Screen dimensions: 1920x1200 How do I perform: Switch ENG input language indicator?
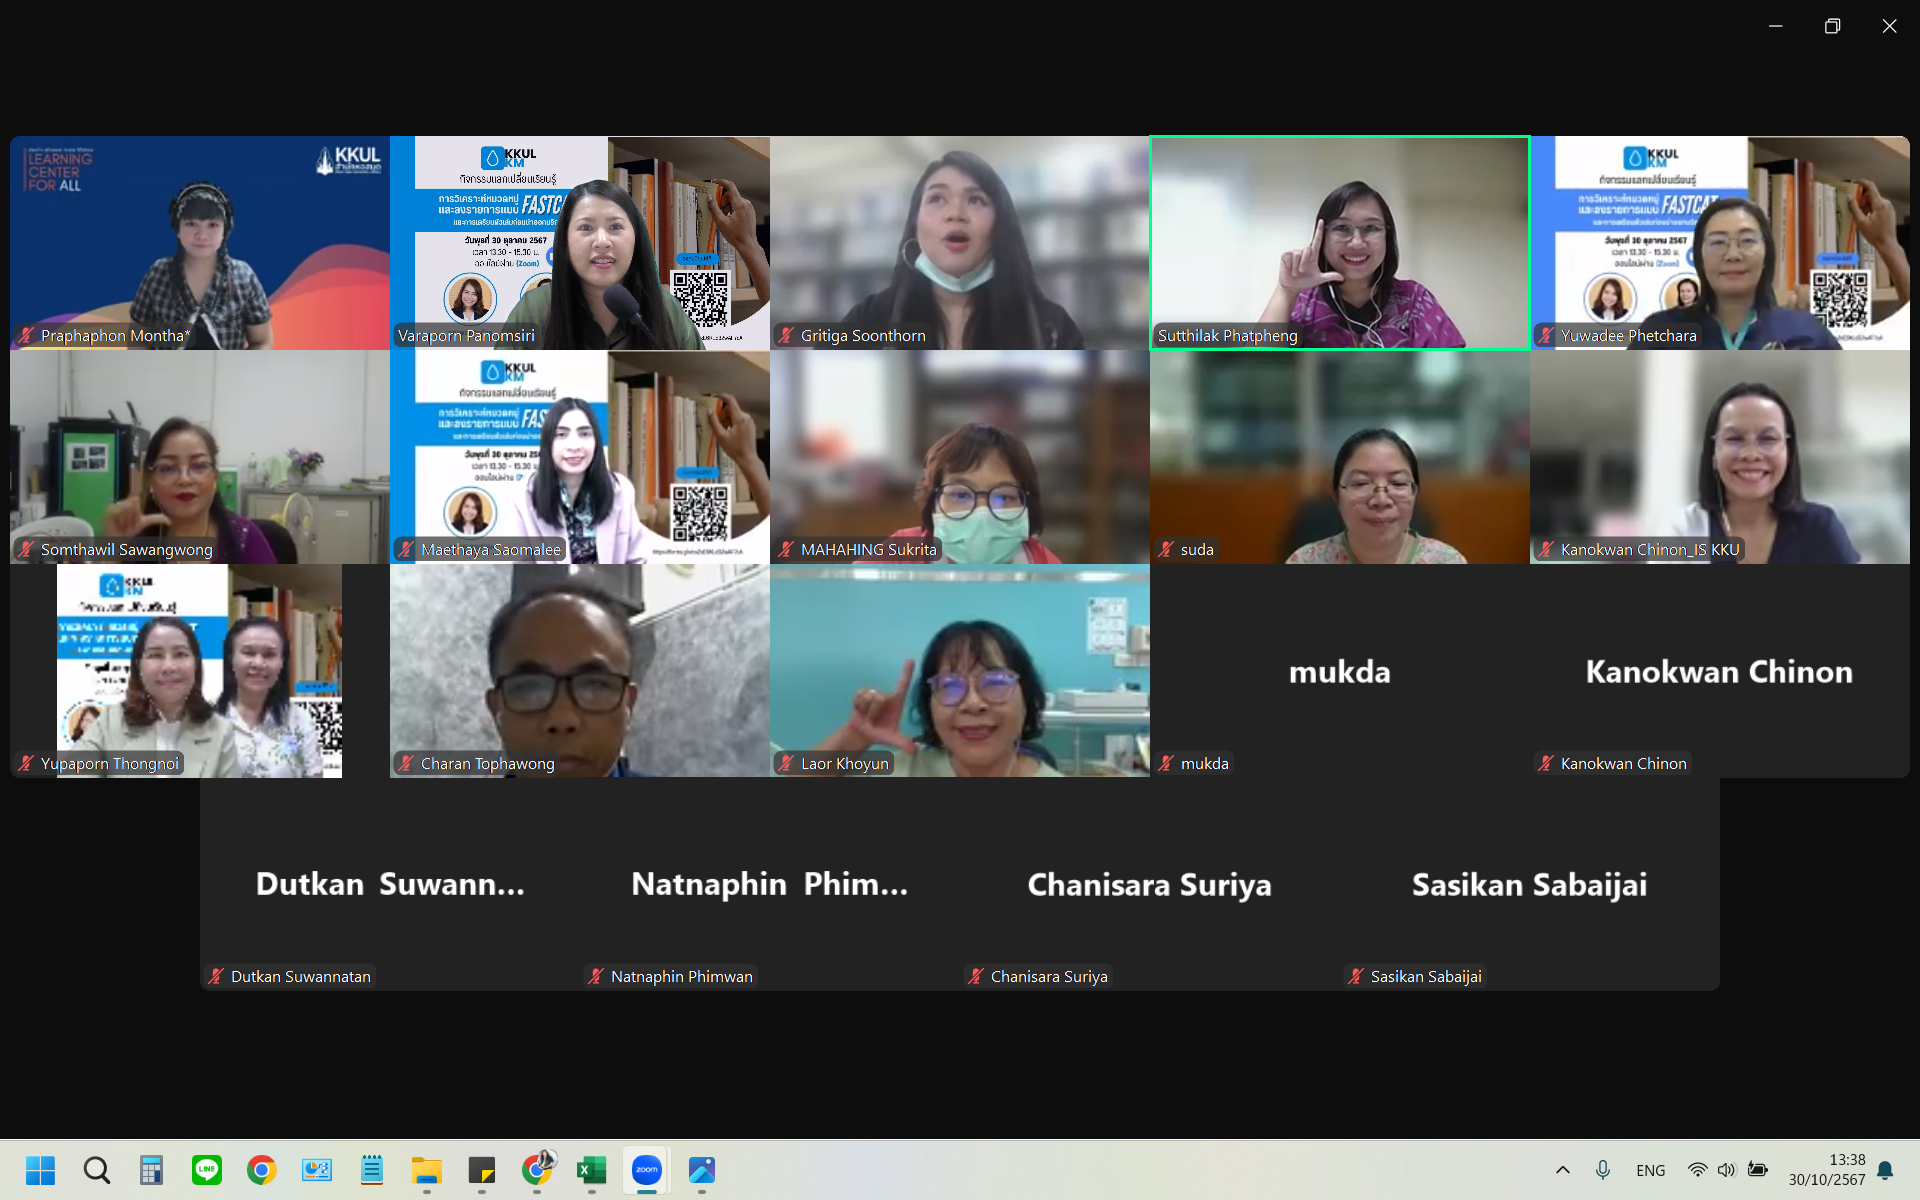(1650, 1170)
